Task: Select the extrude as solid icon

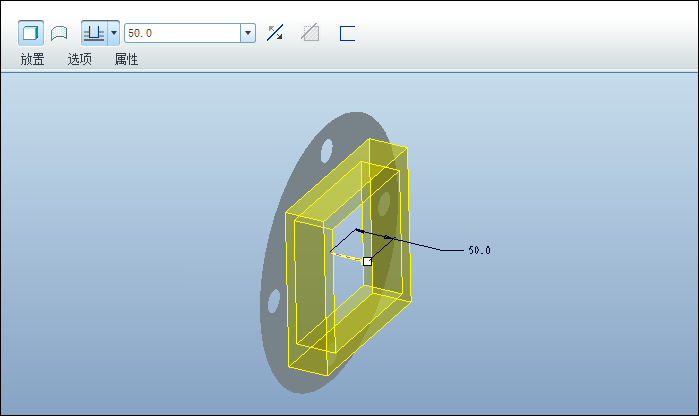Action: click(x=30, y=33)
